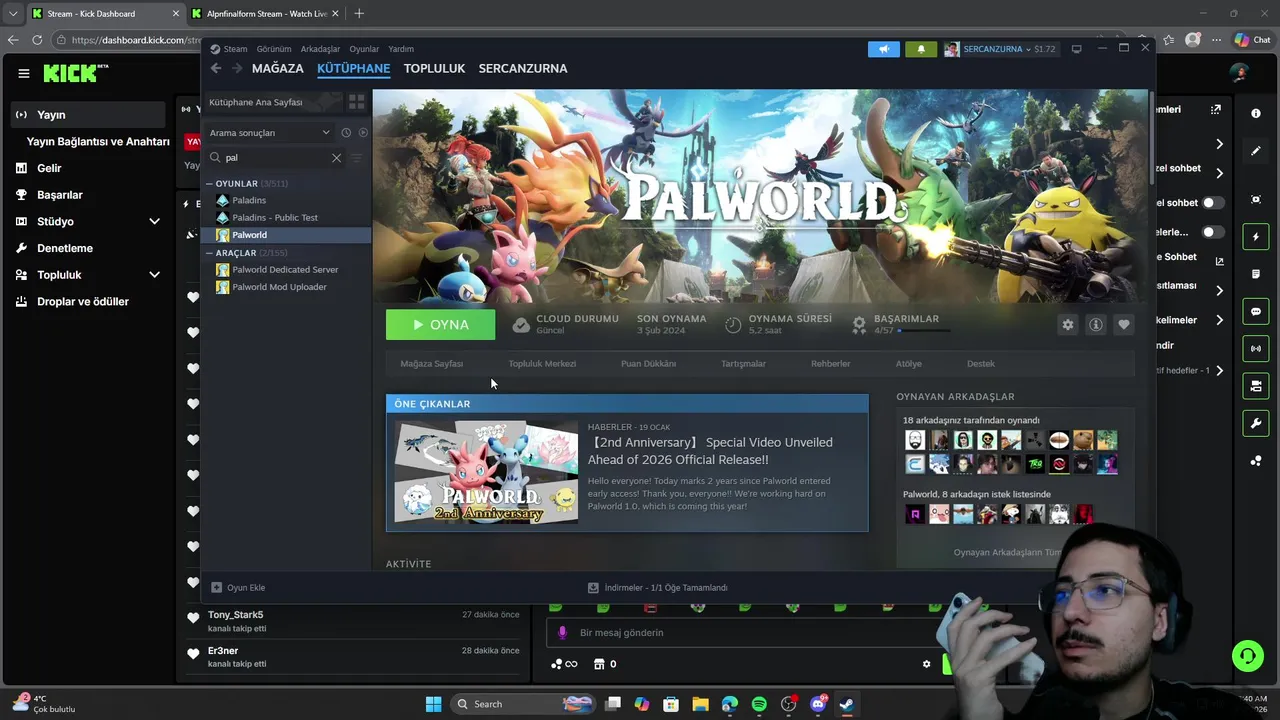Viewport: 1280px width, 720px height.
Task: Expand Arama sonuçları dropdown
Action: [x=269, y=132]
